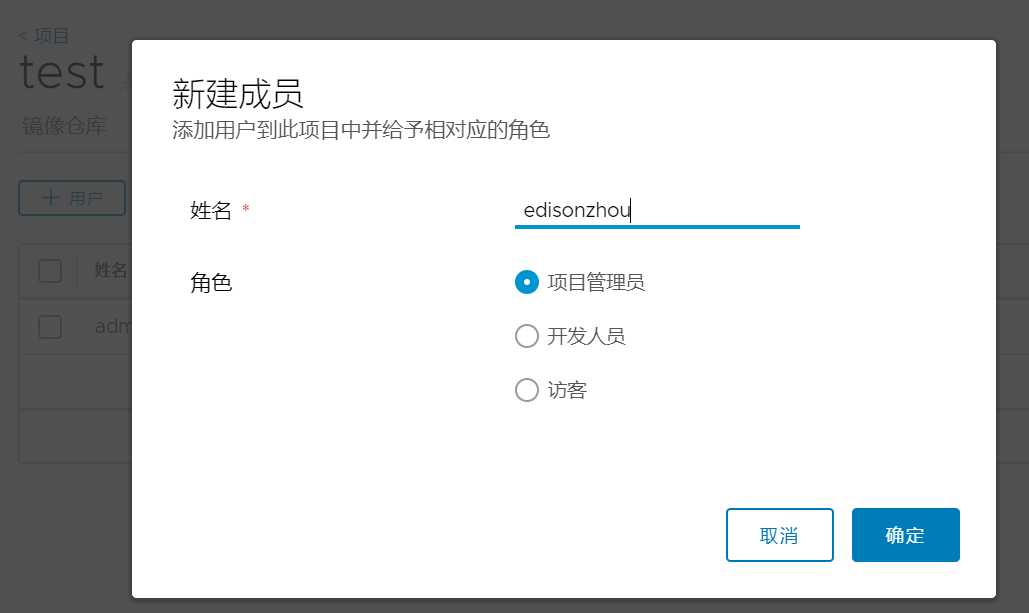Select the 项目管理员 radio button

[x=527, y=283]
